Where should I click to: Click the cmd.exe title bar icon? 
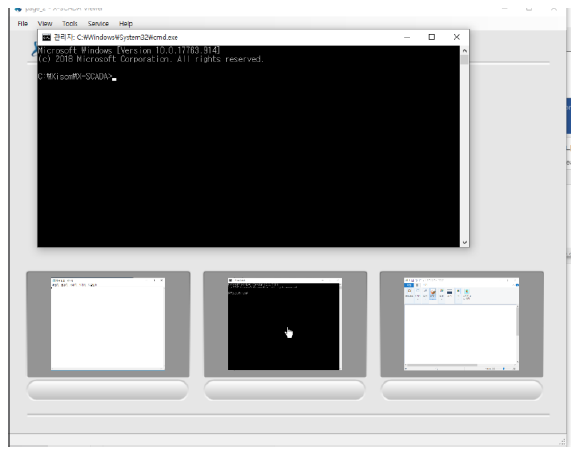pyautogui.click(x=46, y=37)
